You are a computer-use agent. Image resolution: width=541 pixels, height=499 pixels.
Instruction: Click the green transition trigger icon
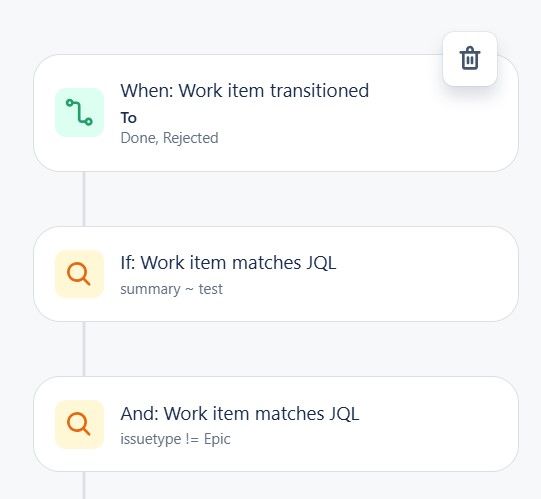click(79, 112)
